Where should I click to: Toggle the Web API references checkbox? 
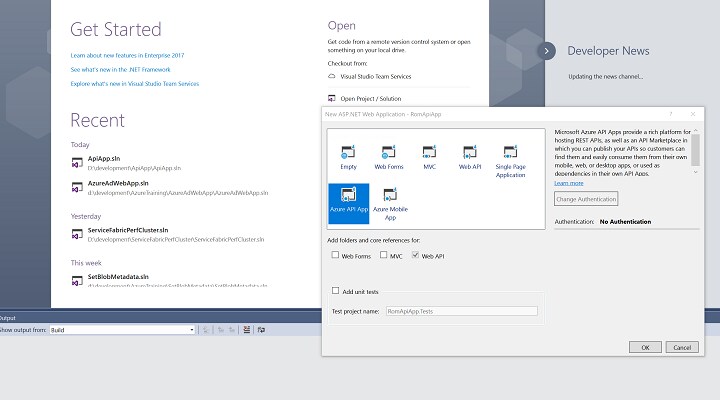pos(415,255)
